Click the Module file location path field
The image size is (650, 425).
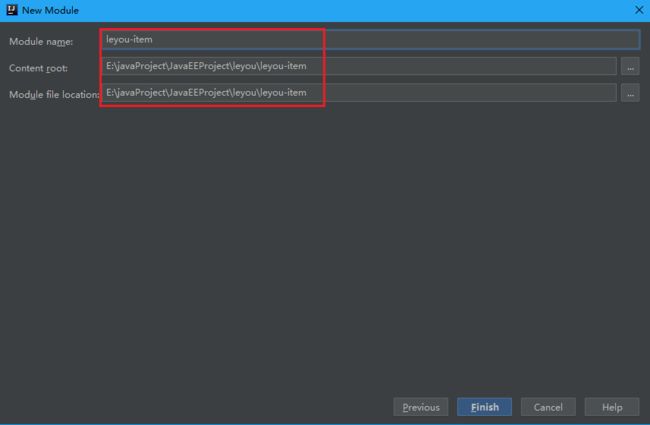359,93
